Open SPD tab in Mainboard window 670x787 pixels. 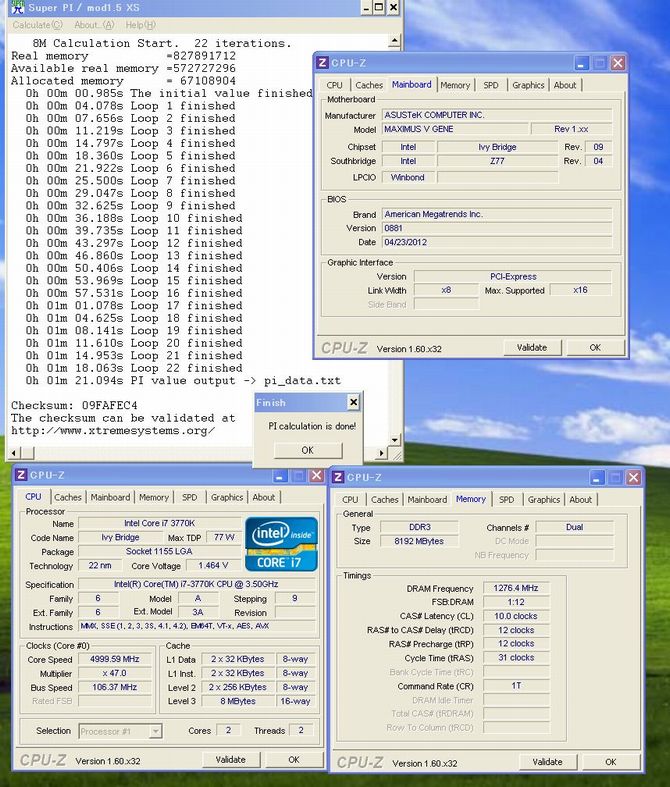(491, 85)
